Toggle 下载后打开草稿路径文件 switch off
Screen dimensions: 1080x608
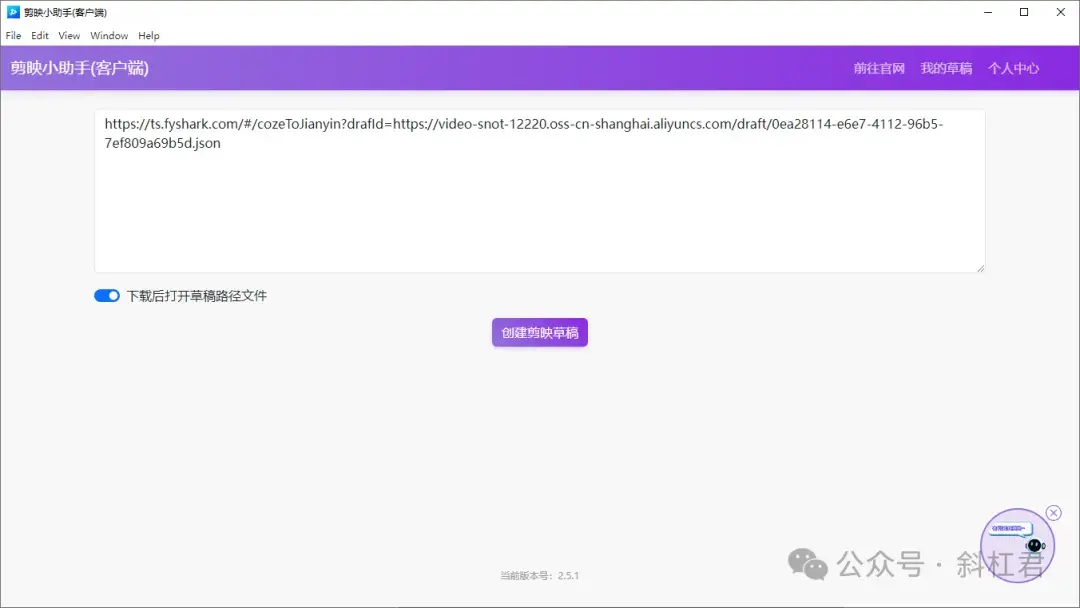(x=107, y=295)
